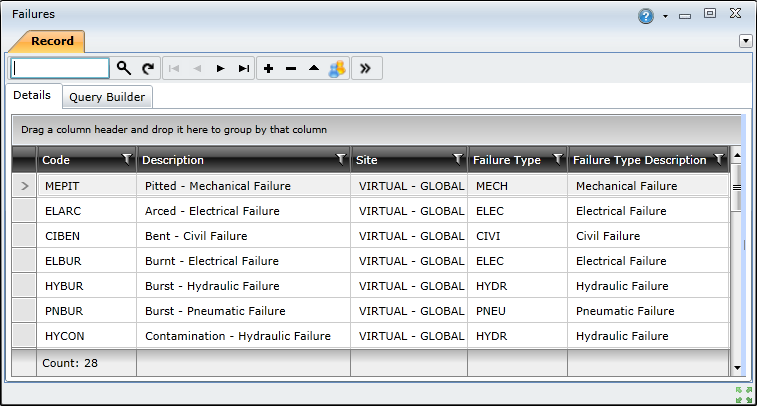The image size is (757, 406).
Task: Click the refresh arrow icon
Action: (x=148, y=68)
